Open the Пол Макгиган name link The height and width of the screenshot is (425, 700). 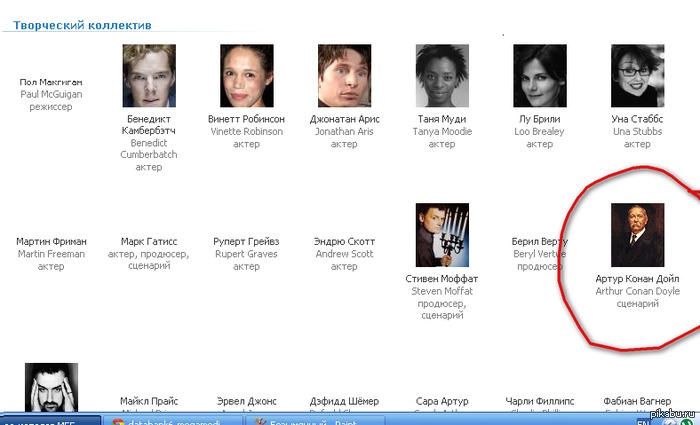click(x=51, y=82)
